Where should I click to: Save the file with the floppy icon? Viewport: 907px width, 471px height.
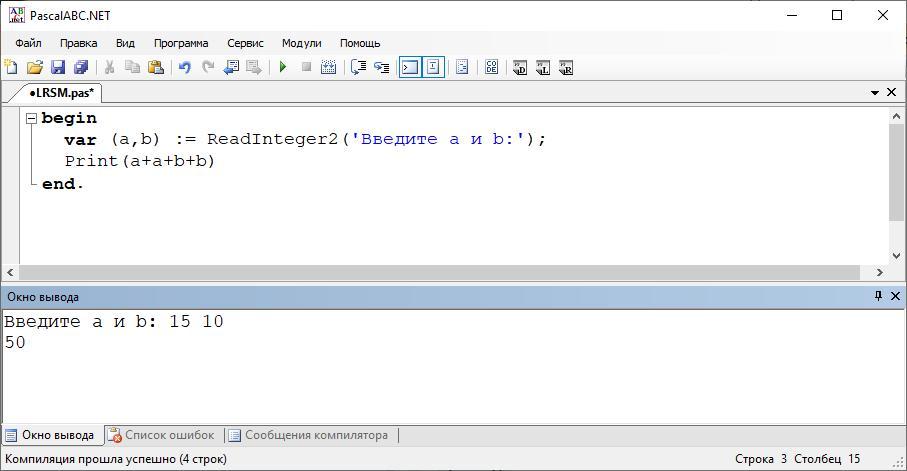pyautogui.click(x=58, y=68)
